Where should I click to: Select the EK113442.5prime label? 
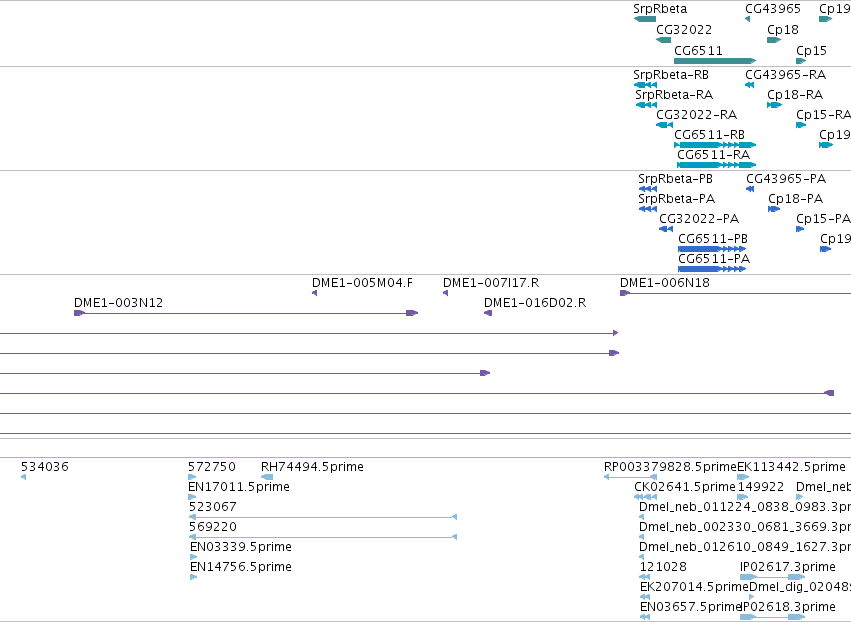coord(791,467)
